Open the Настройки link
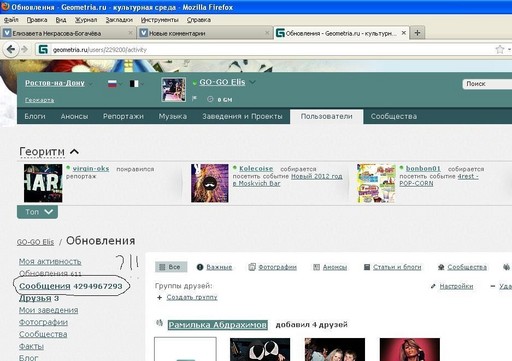The height and width of the screenshot is (361, 512). pos(456,286)
